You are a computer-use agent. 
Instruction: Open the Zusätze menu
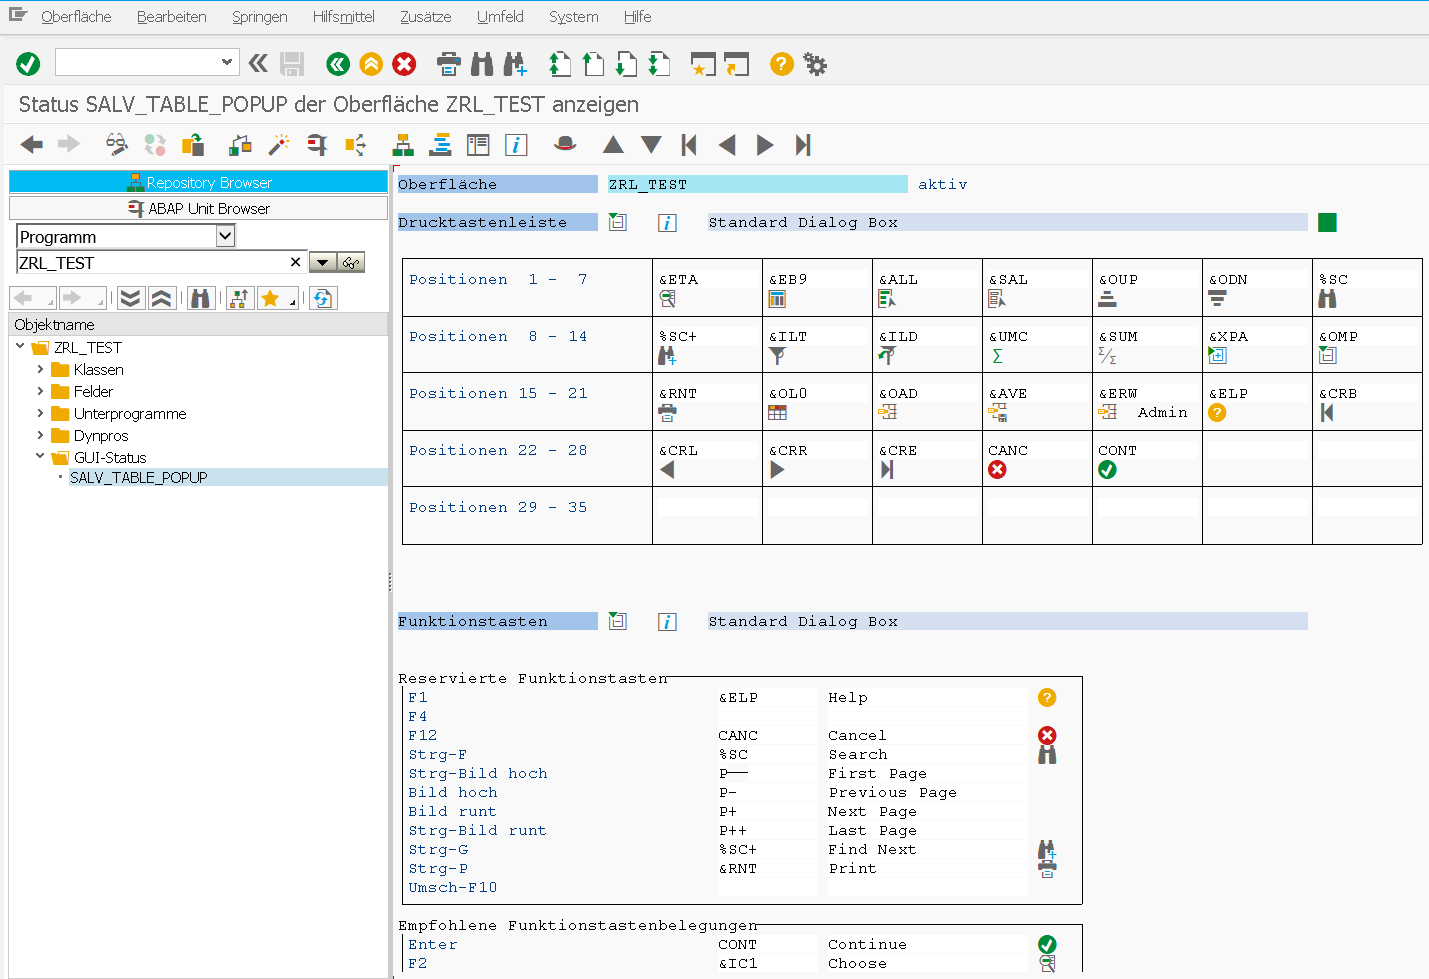point(426,17)
